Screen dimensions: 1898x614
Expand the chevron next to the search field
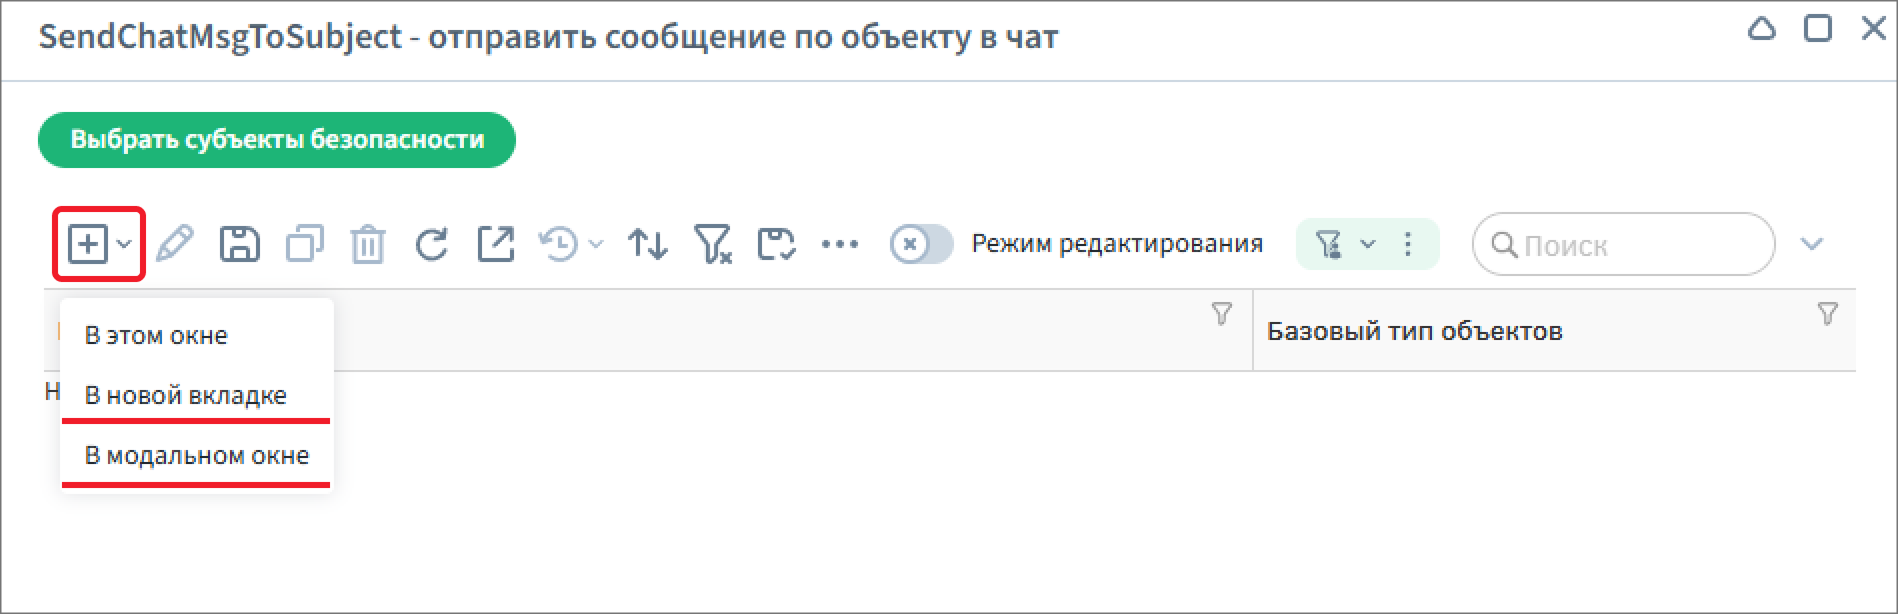(x=1812, y=244)
